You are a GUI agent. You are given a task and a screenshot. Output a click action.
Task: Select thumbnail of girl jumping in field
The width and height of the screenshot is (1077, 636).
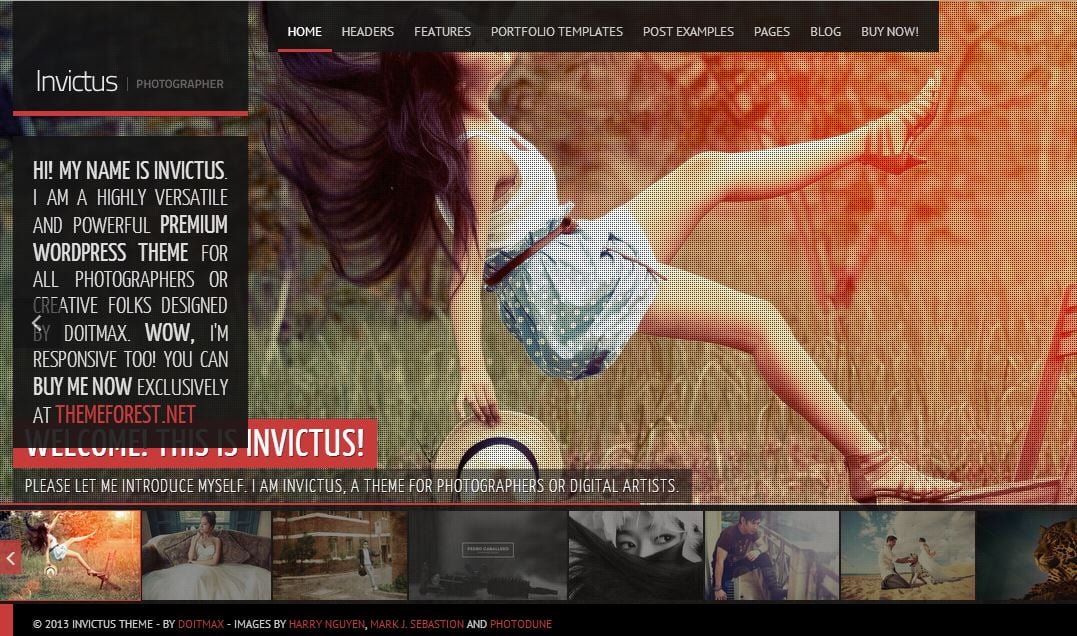click(70, 555)
